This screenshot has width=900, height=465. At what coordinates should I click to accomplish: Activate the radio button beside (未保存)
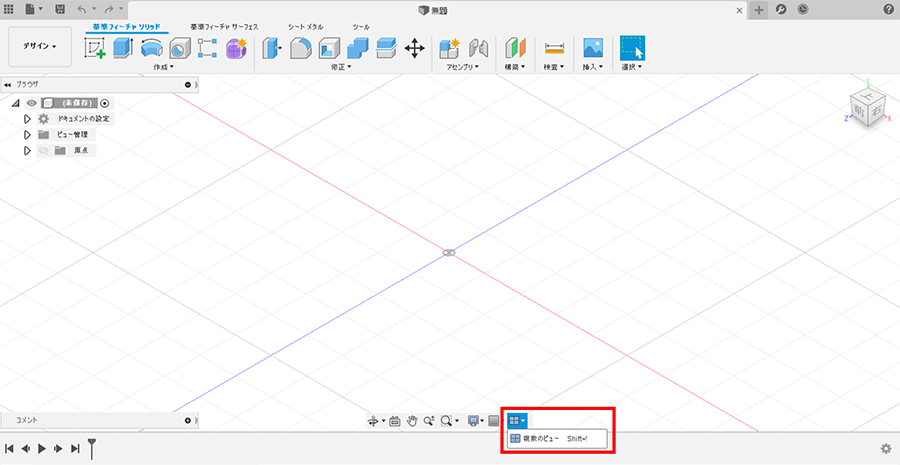click(x=105, y=103)
